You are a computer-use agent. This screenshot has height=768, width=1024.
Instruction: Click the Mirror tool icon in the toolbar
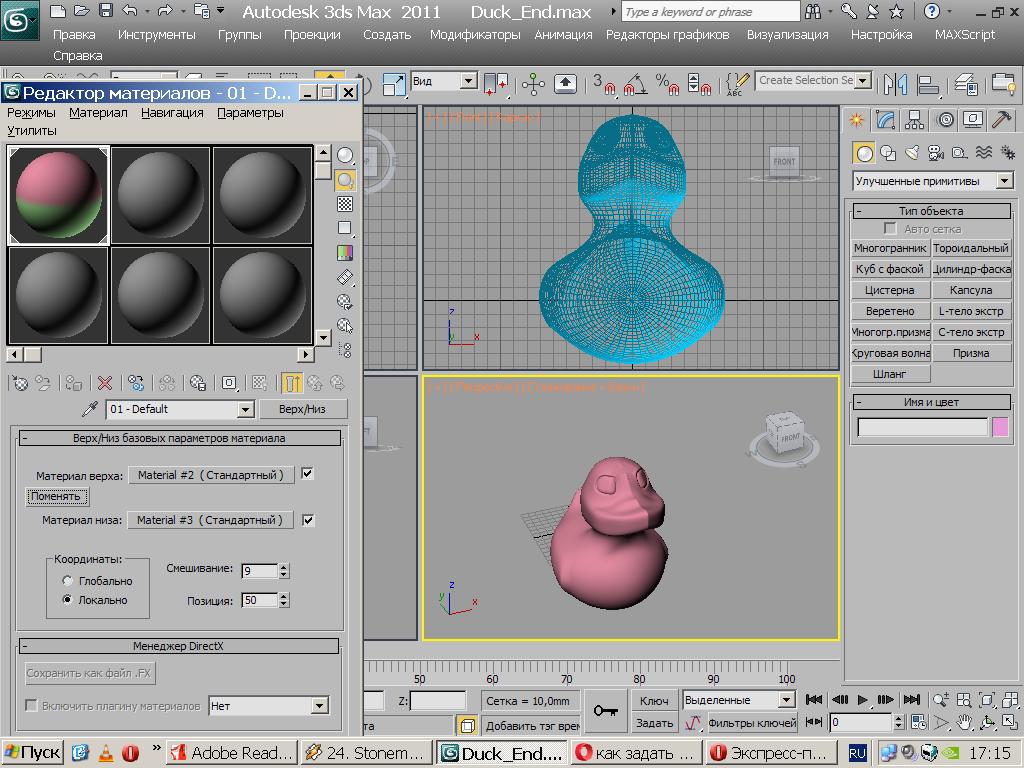pyautogui.click(x=896, y=84)
